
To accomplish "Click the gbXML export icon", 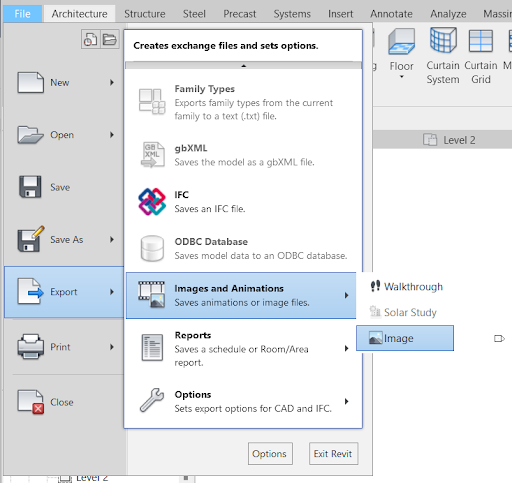I will pos(152,154).
